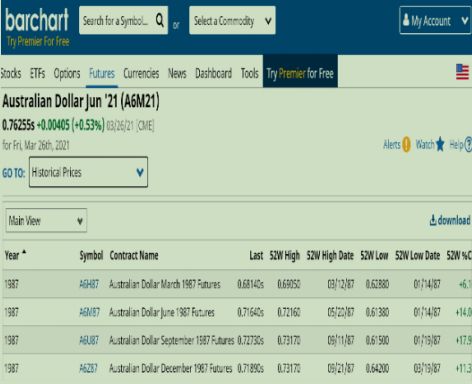The image size is (472, 384).
Task: Open the A6U87 symbol link
Action: [x=89, y=340]
